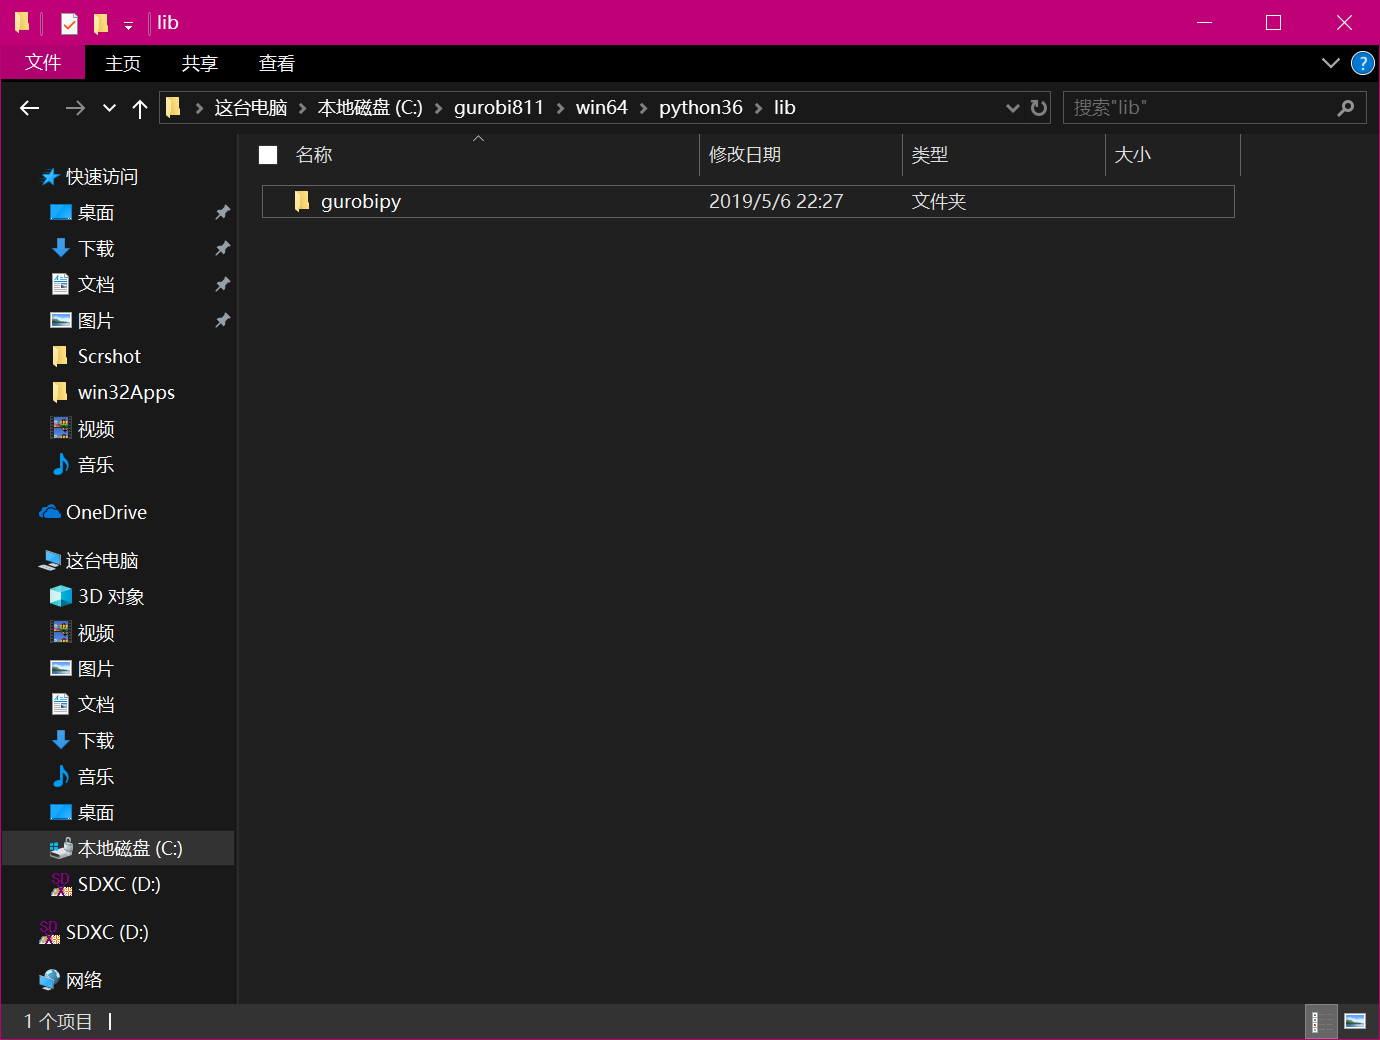The height and width of the screenshot is (1040, 1380).
Task: Open the Help question mark icon
Action: 1362,63
